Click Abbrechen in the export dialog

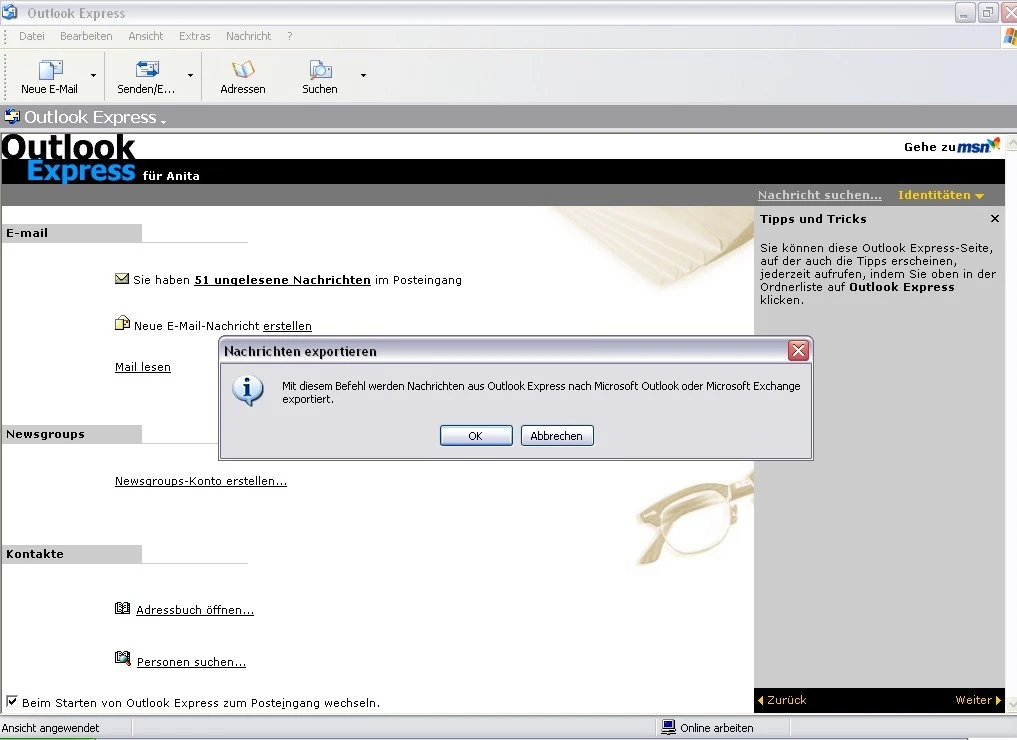557,436
